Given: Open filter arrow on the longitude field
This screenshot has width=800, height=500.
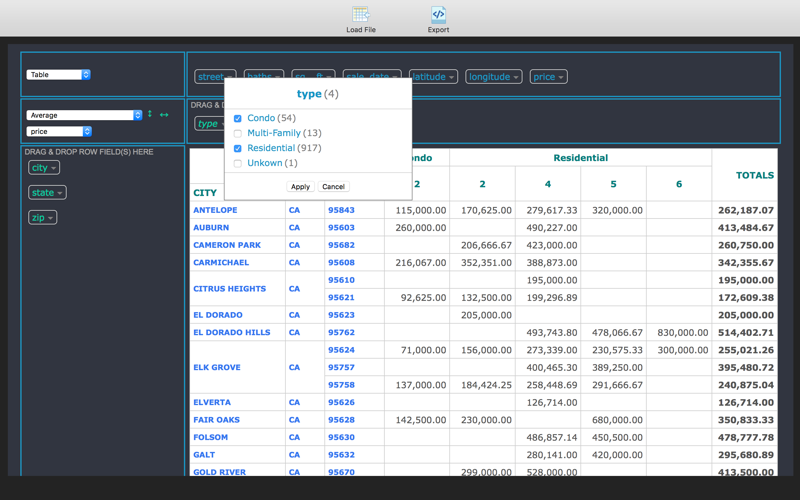Looking at the screenshot, I should [516, 78].
